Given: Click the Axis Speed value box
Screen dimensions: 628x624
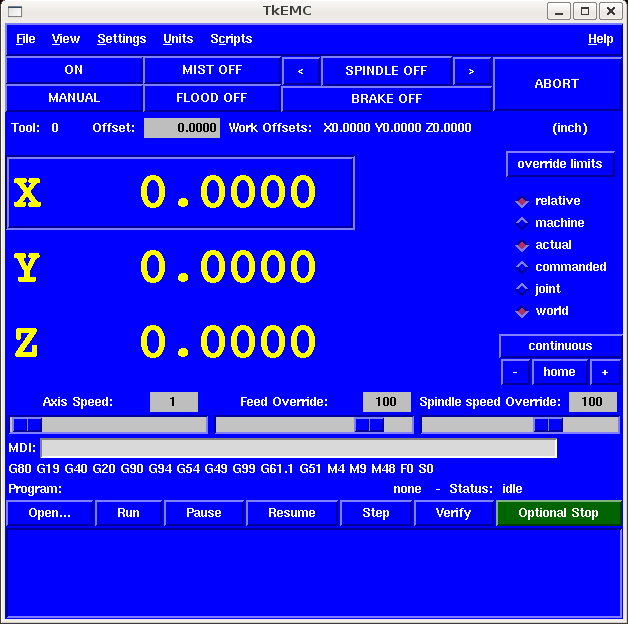Looking at the screenshot, I should coord(174,402).
